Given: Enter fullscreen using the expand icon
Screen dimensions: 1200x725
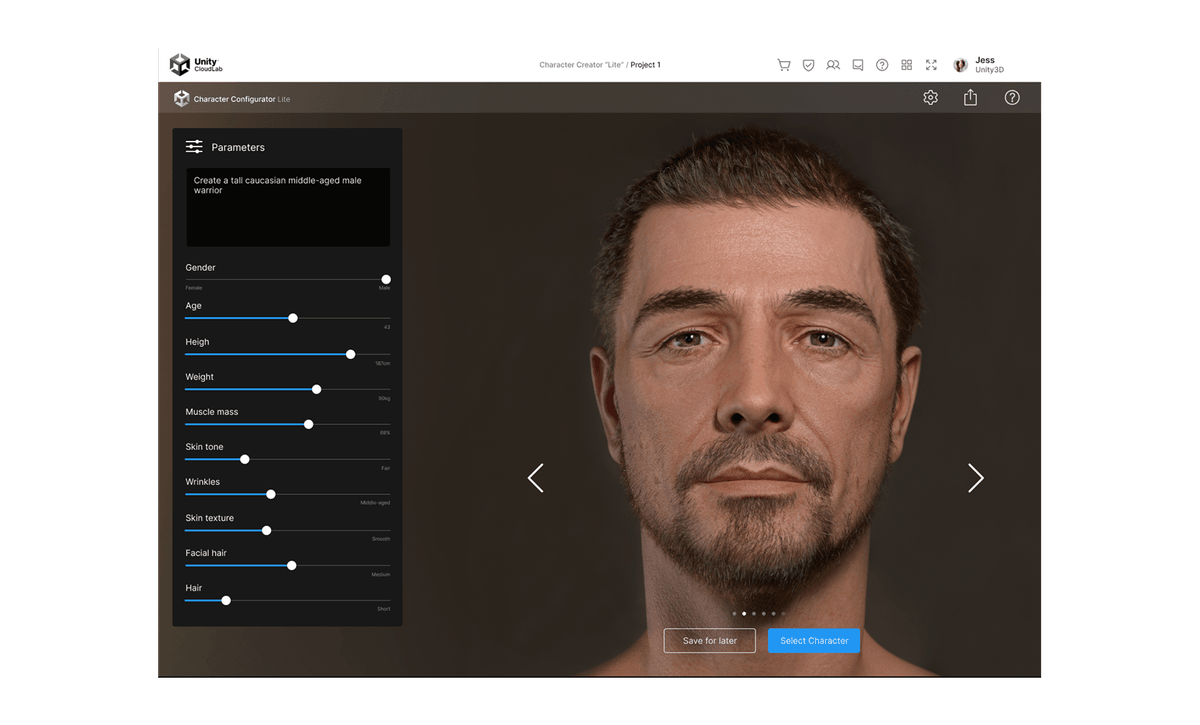Looking at the screenshot, I should [930, 64].
